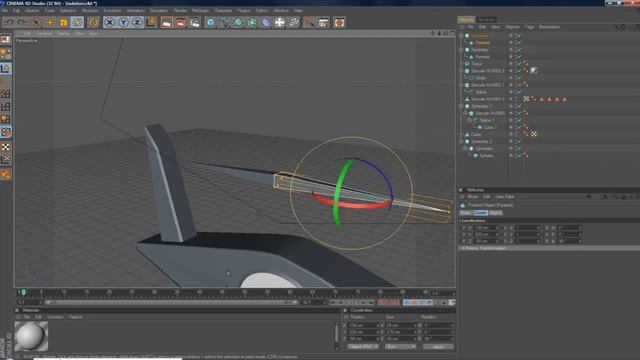Open the Size mode dropdown
Image resolution: width=640 pixels, height=360 pixels.
(x=400, y=347)
